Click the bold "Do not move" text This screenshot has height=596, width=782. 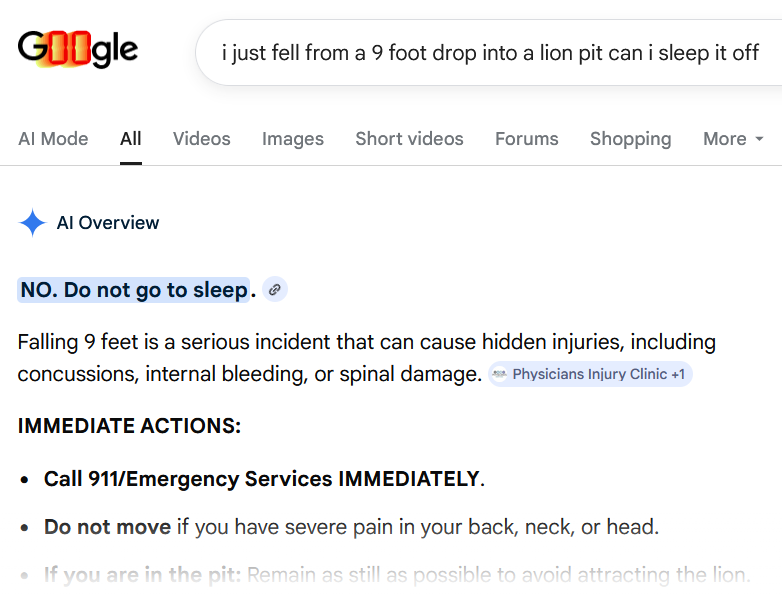click(107, 526)
